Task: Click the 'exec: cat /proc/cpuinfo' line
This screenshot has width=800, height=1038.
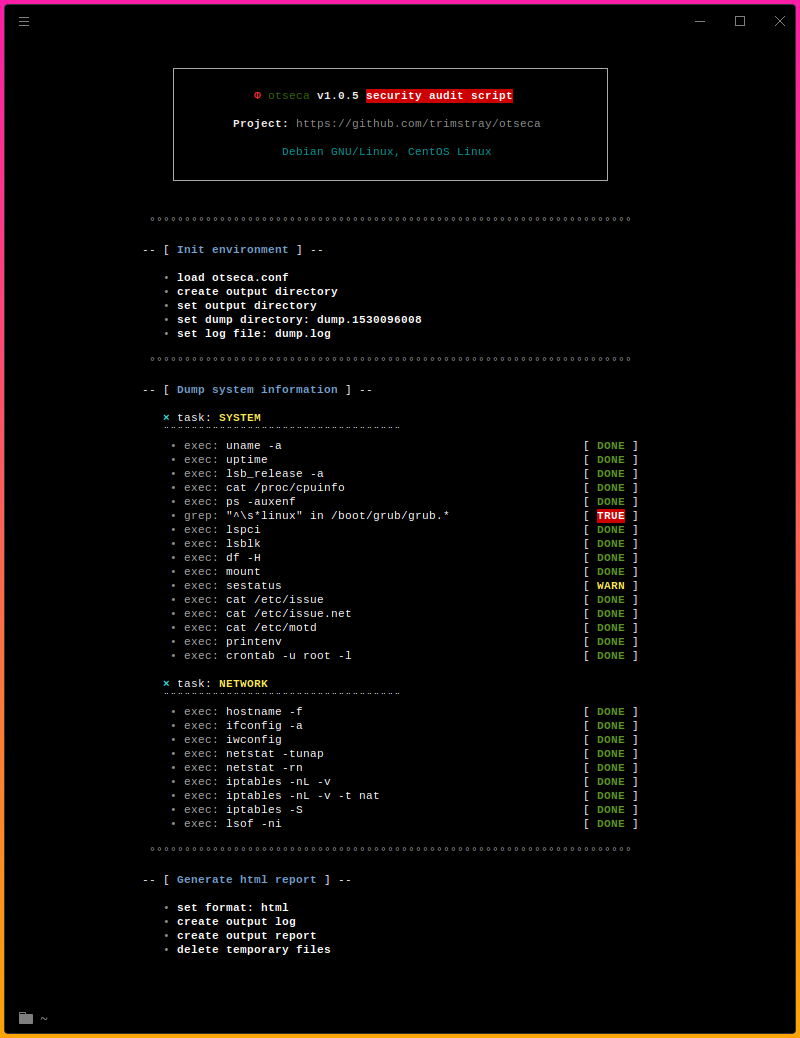Action: point(264,487)
